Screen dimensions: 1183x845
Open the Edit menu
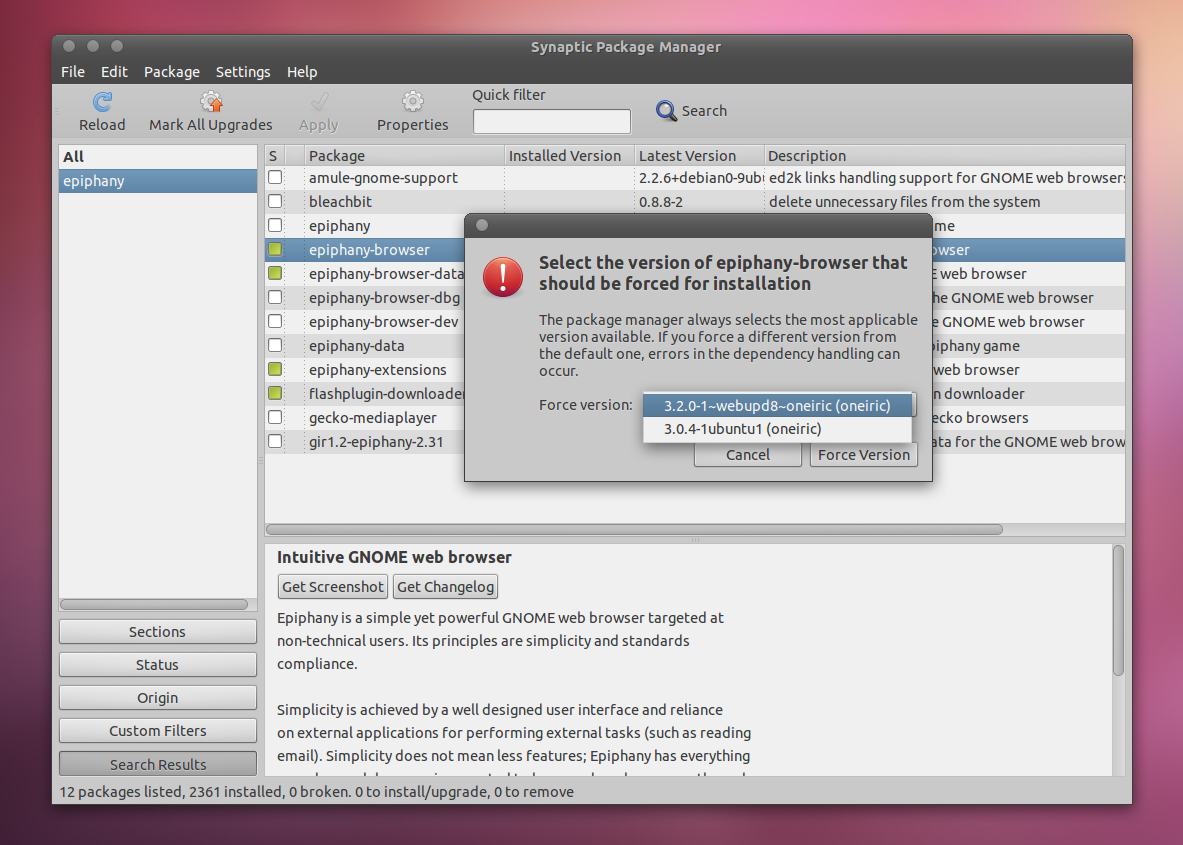point(114,72)
